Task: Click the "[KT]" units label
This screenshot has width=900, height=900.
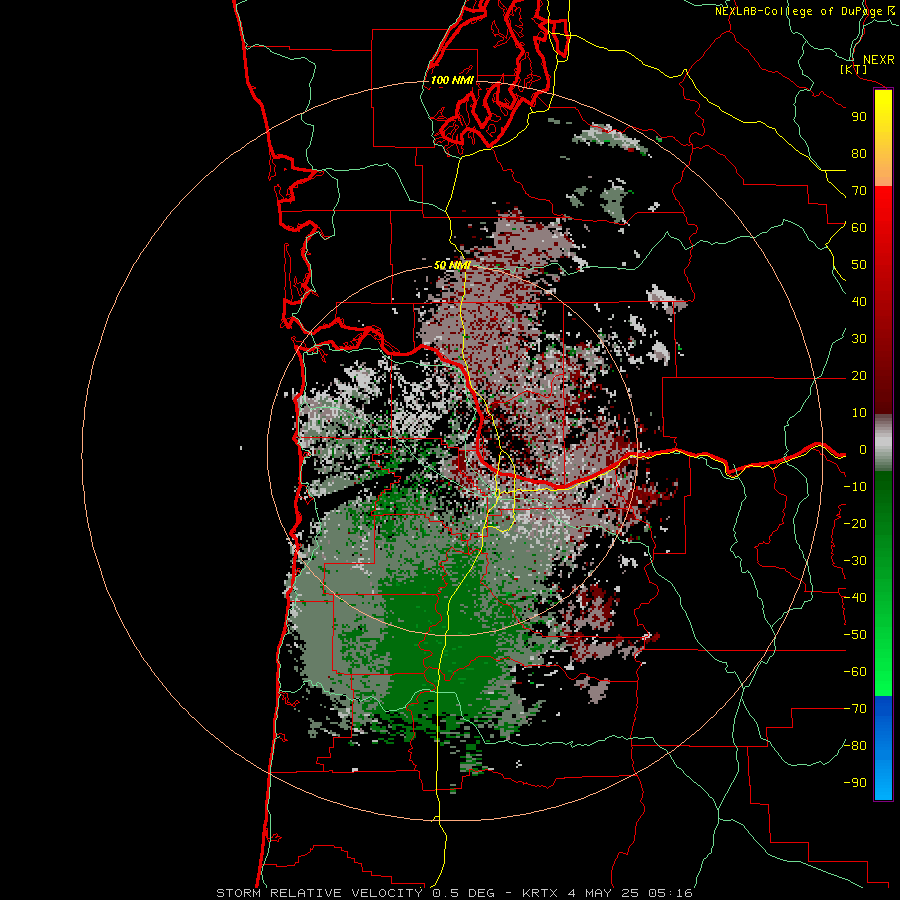Action: pyautogui.click(x=853, y=69)
